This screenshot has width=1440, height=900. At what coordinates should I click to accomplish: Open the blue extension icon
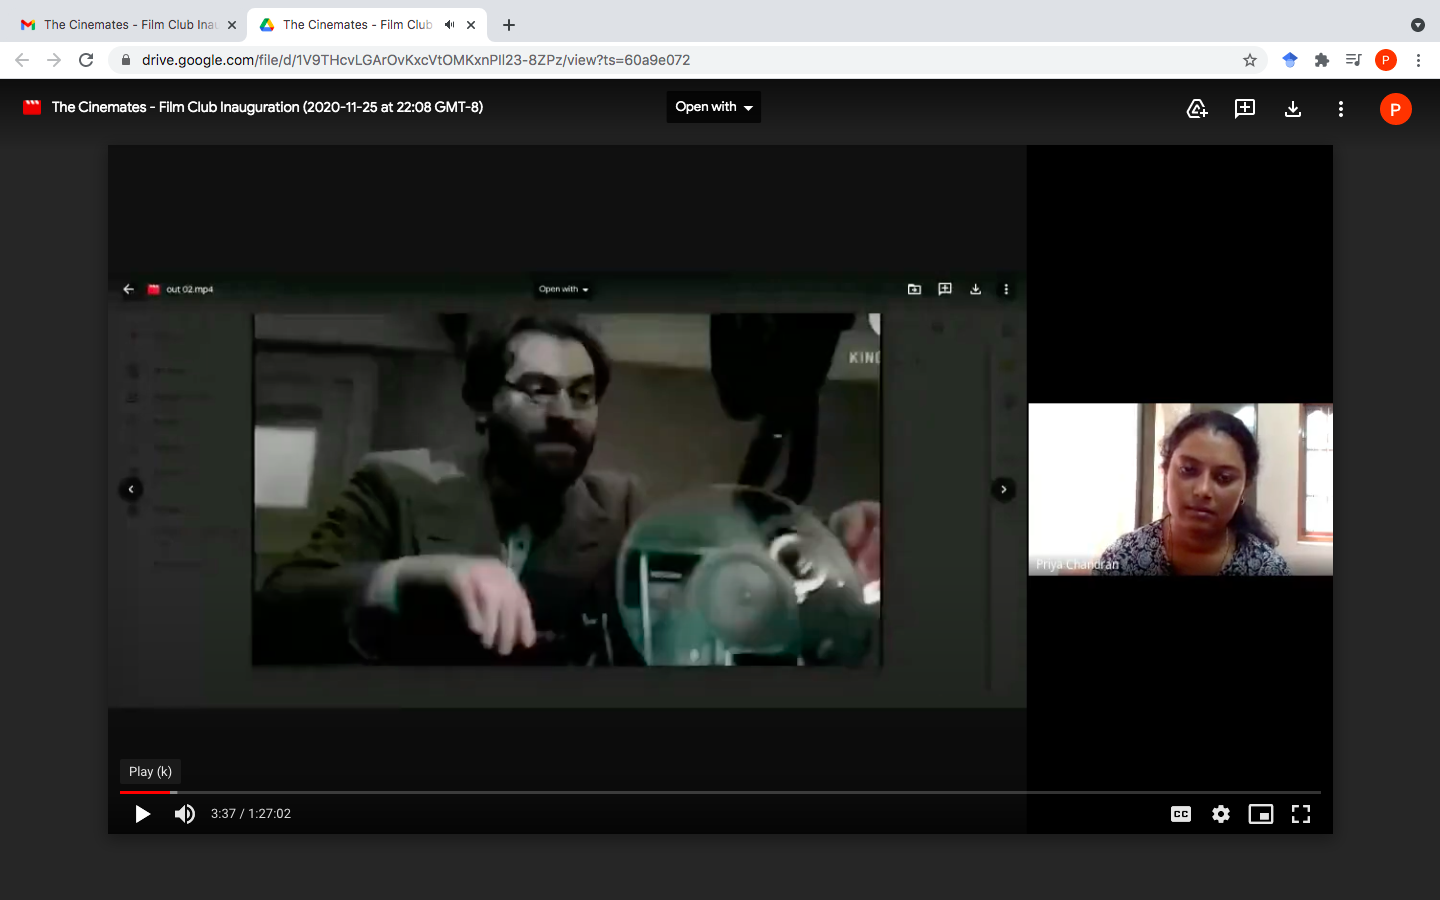click(x=1290, y=60)
